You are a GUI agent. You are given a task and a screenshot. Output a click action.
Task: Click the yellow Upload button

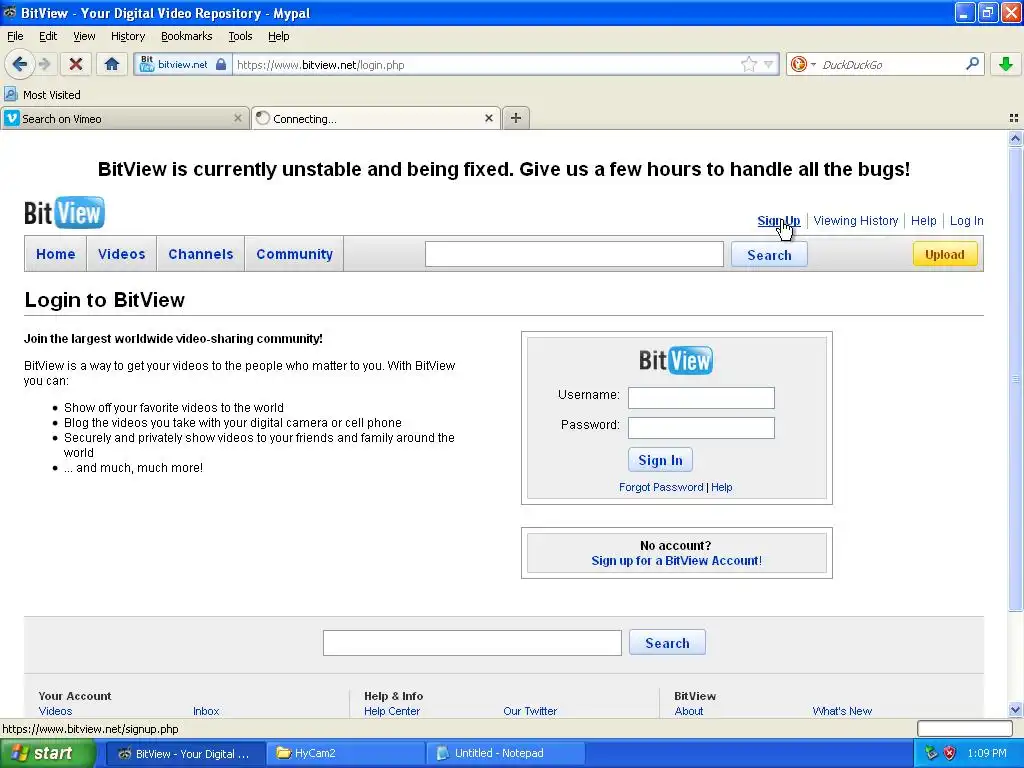point(944,254)
